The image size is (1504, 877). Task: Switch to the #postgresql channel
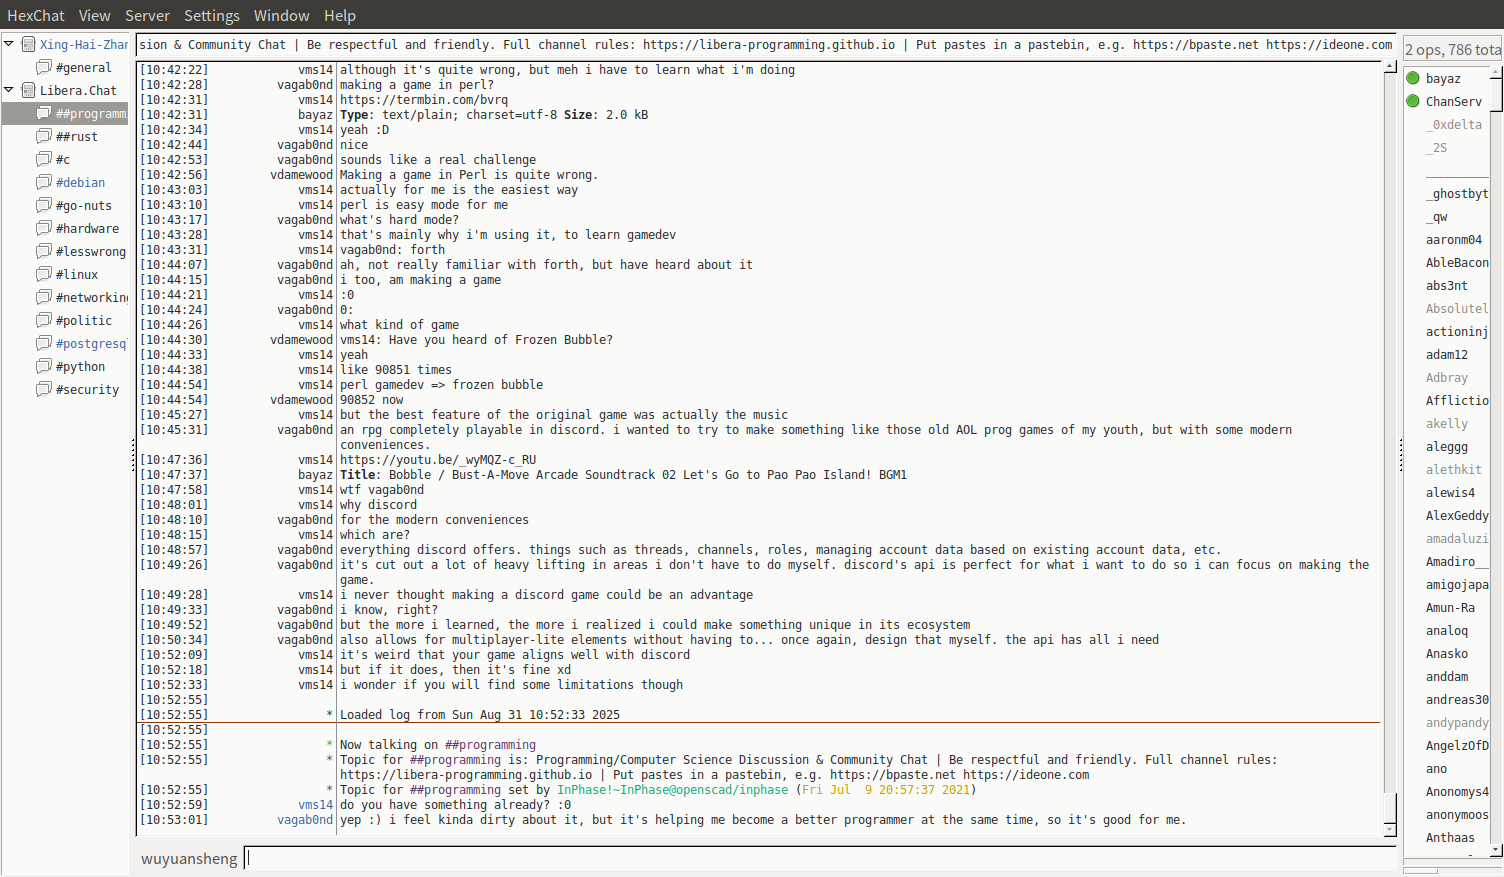point(91,343)
